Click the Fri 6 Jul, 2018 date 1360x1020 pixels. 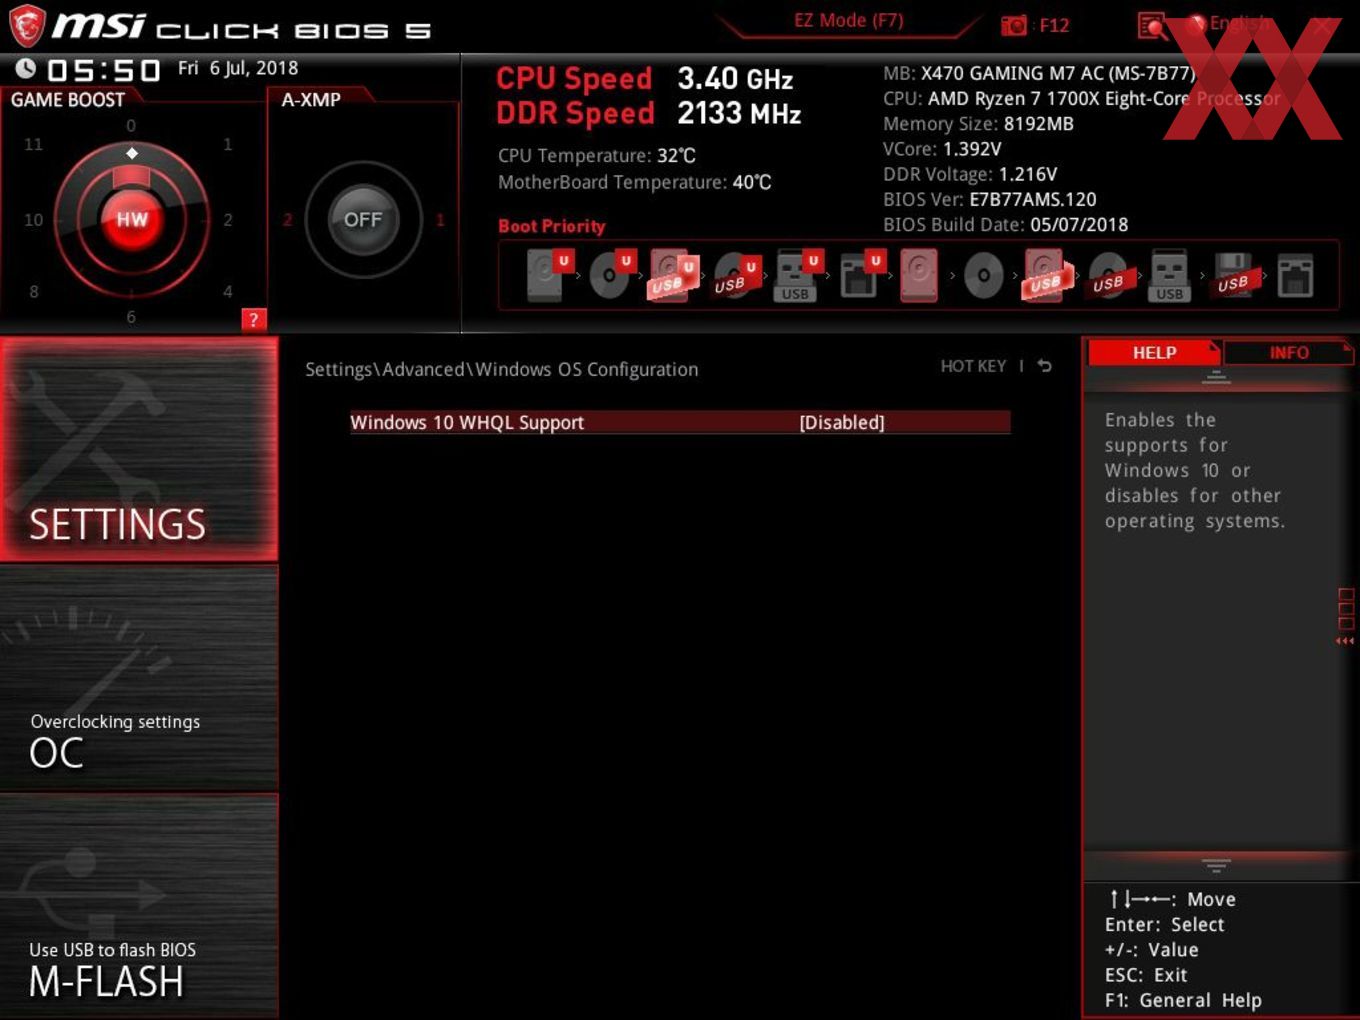[238, 68]
